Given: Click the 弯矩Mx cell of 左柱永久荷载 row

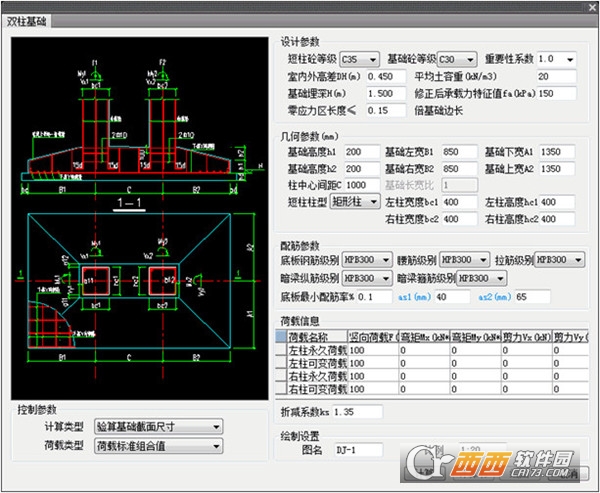Looking at the screenshot, I should point(424,350).
